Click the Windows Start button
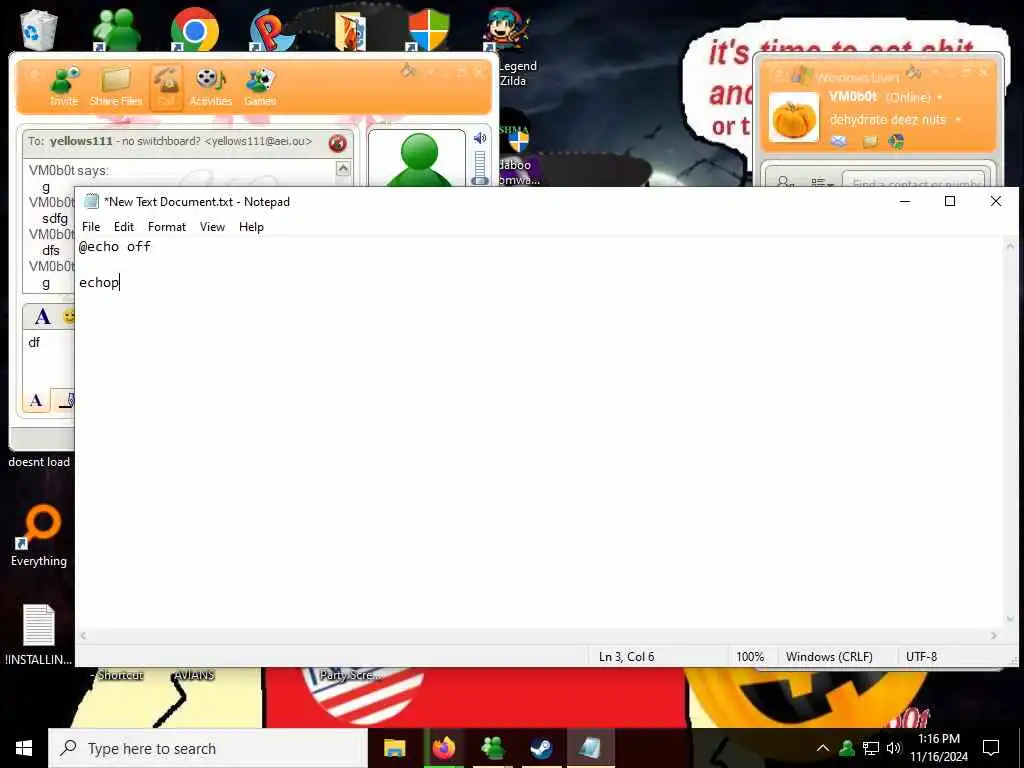 24,748
